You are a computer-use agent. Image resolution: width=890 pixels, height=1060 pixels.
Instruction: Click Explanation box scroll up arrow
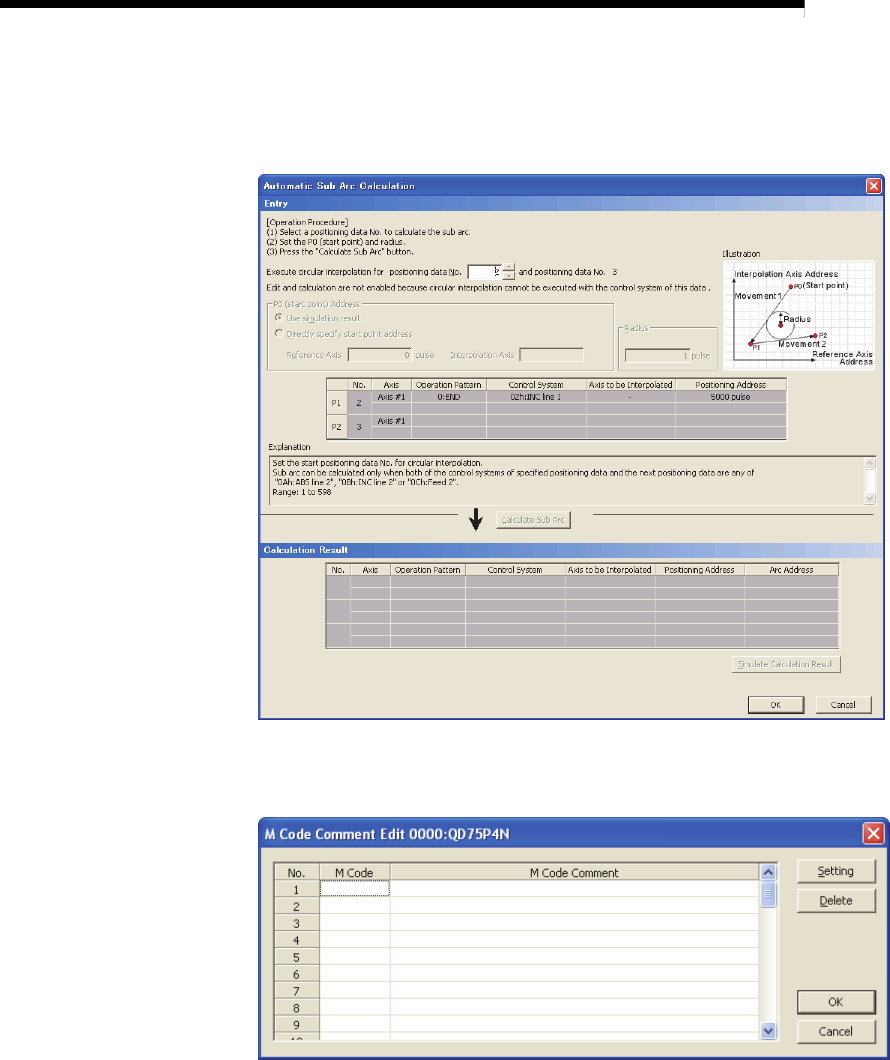[870, 463]
